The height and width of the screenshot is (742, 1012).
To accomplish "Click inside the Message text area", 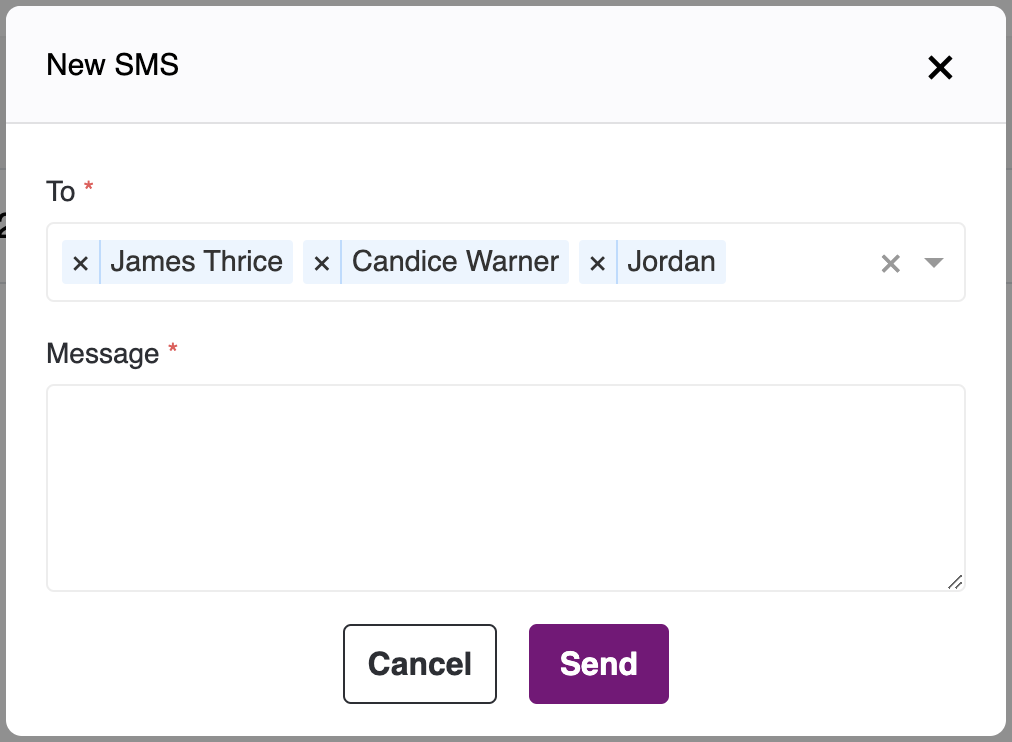I will tap(505, 487).
